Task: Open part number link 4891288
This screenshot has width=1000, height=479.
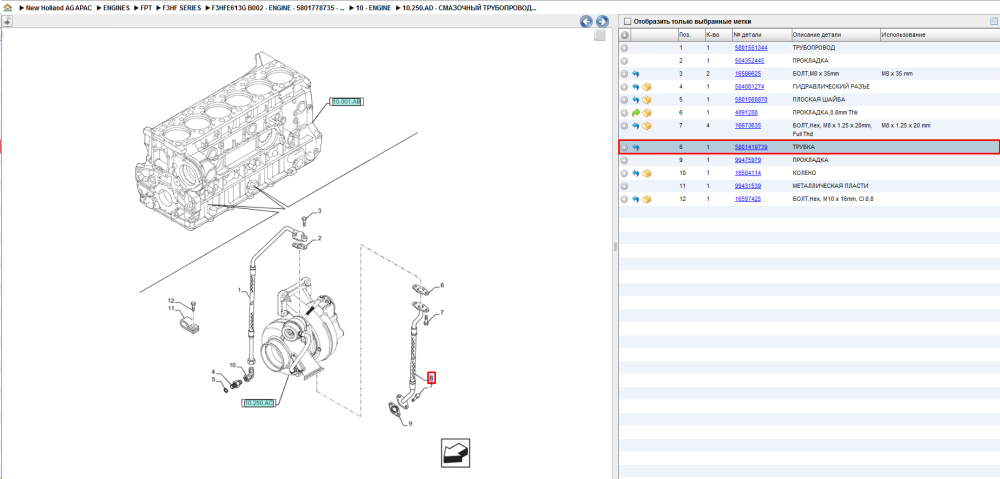Action: click(x=746, y=113)
